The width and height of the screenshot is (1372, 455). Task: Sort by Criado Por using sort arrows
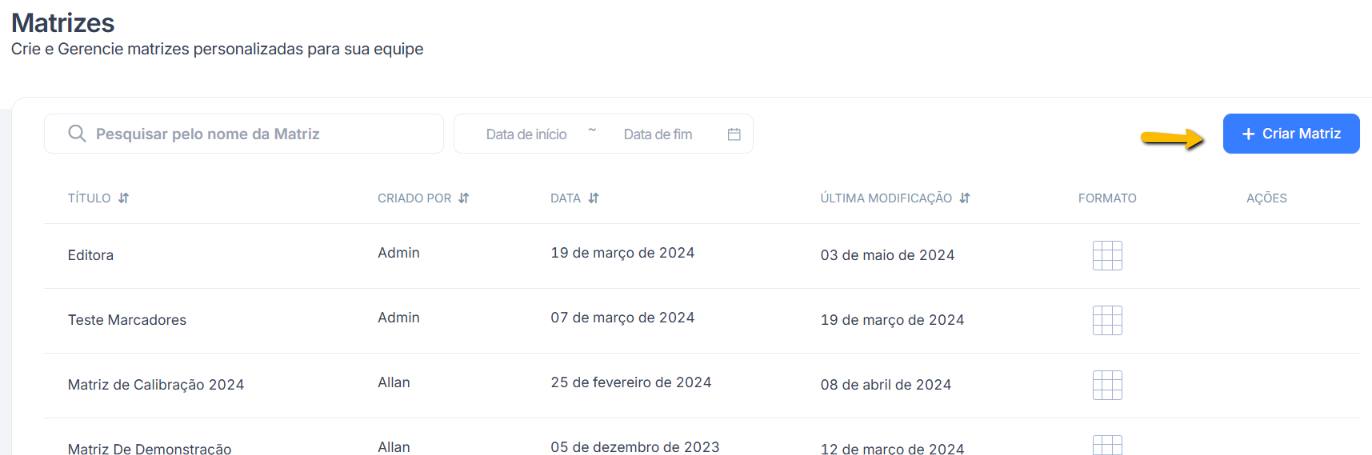click(x=464, y=198)
